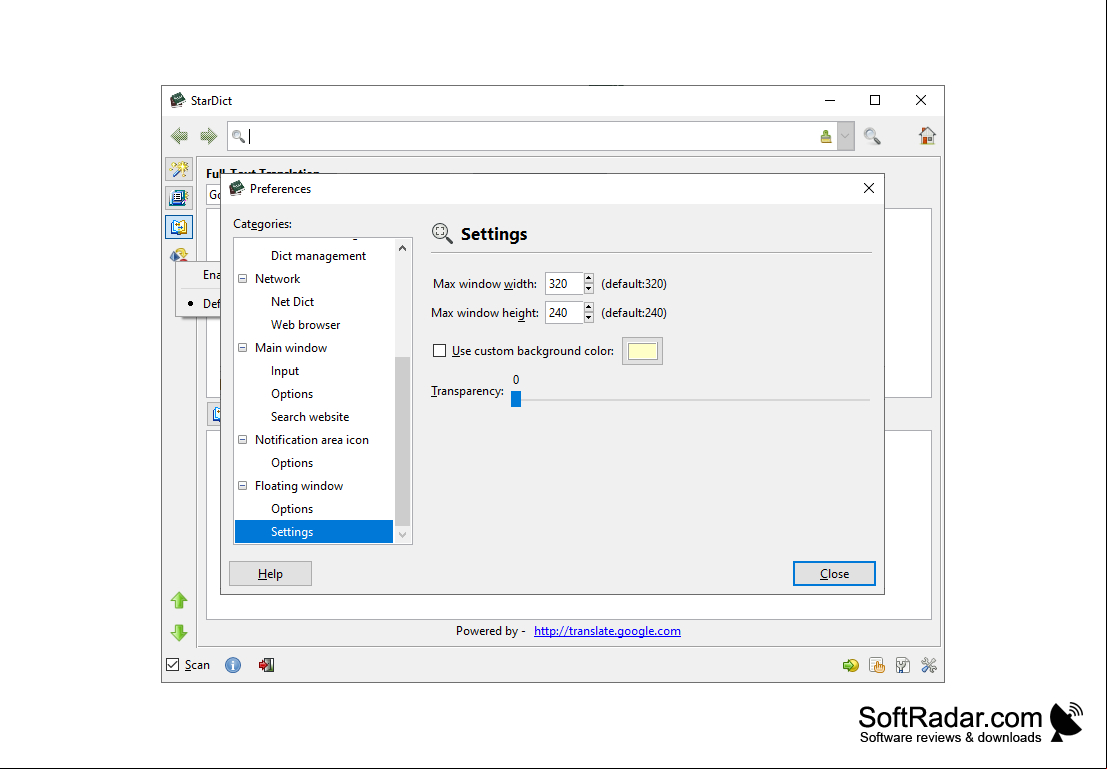Click the Help button in Preferences

(270, 573)
